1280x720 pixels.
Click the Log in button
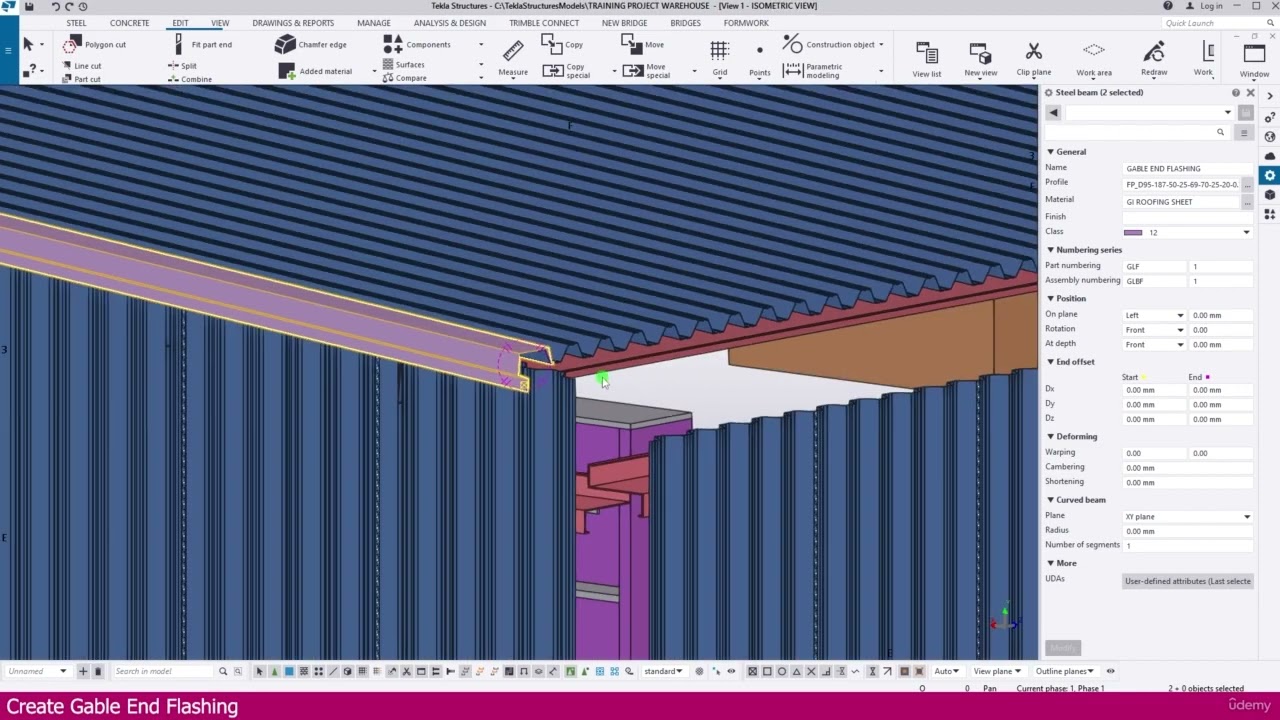1204,6
